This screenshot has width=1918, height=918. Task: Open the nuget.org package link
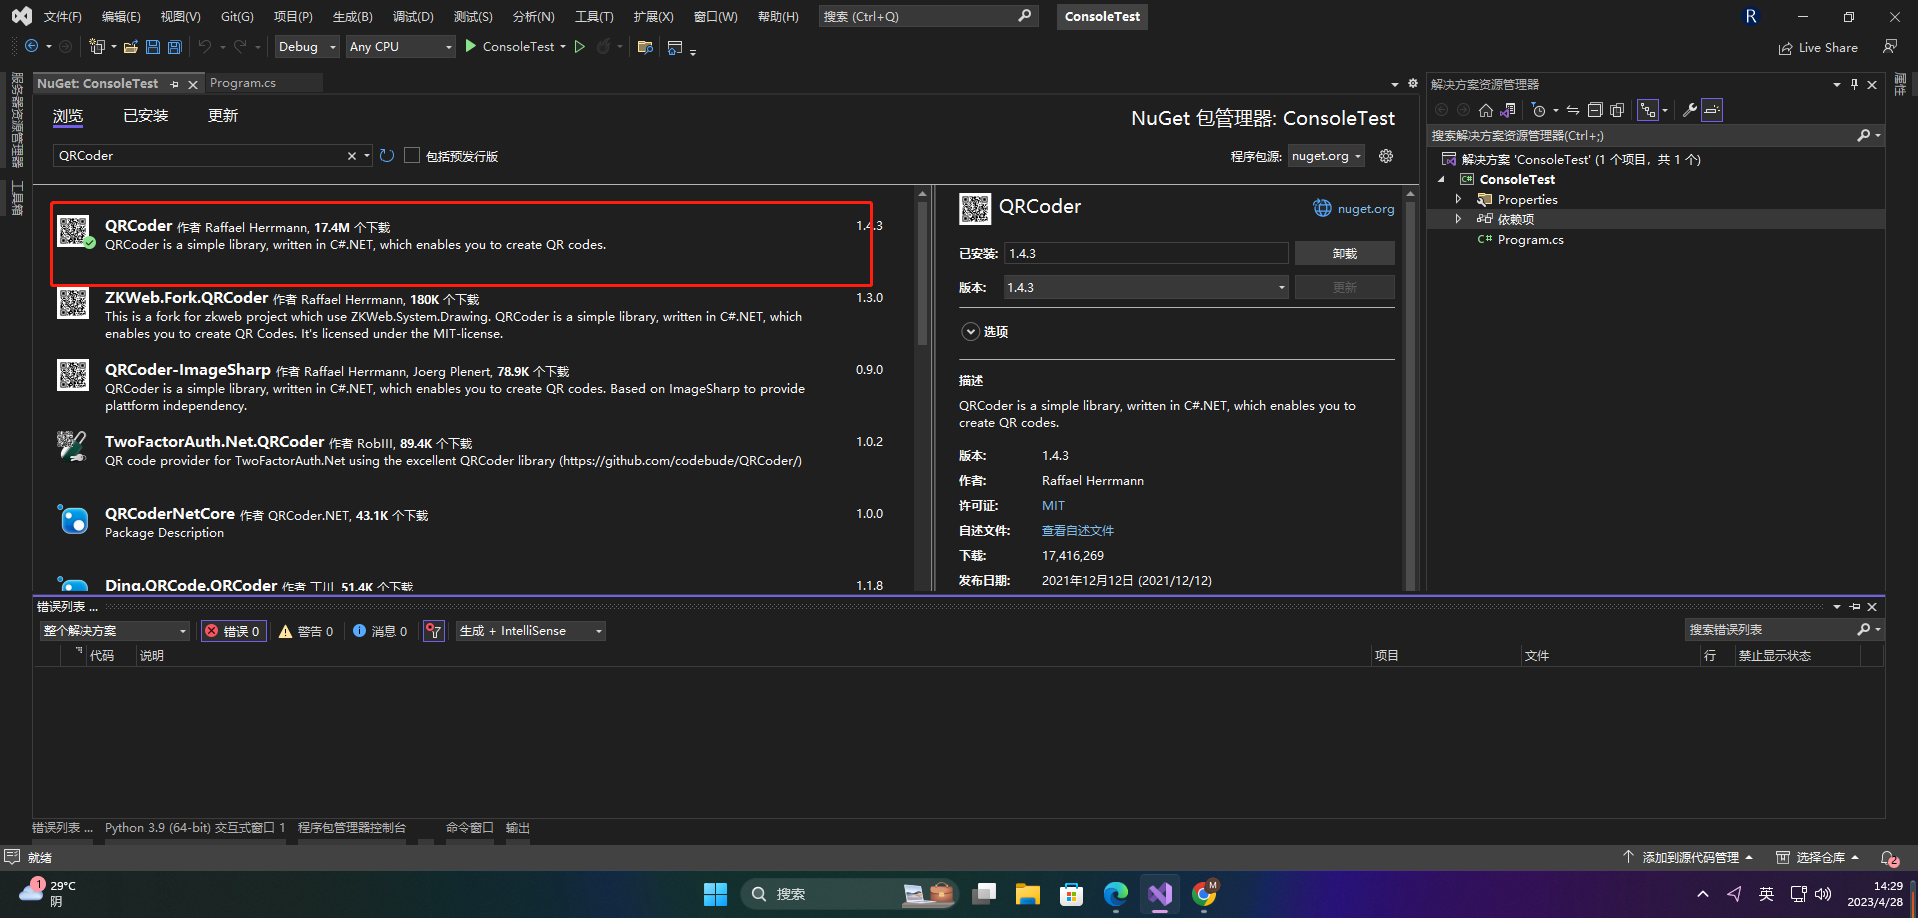pos(1354,208)
